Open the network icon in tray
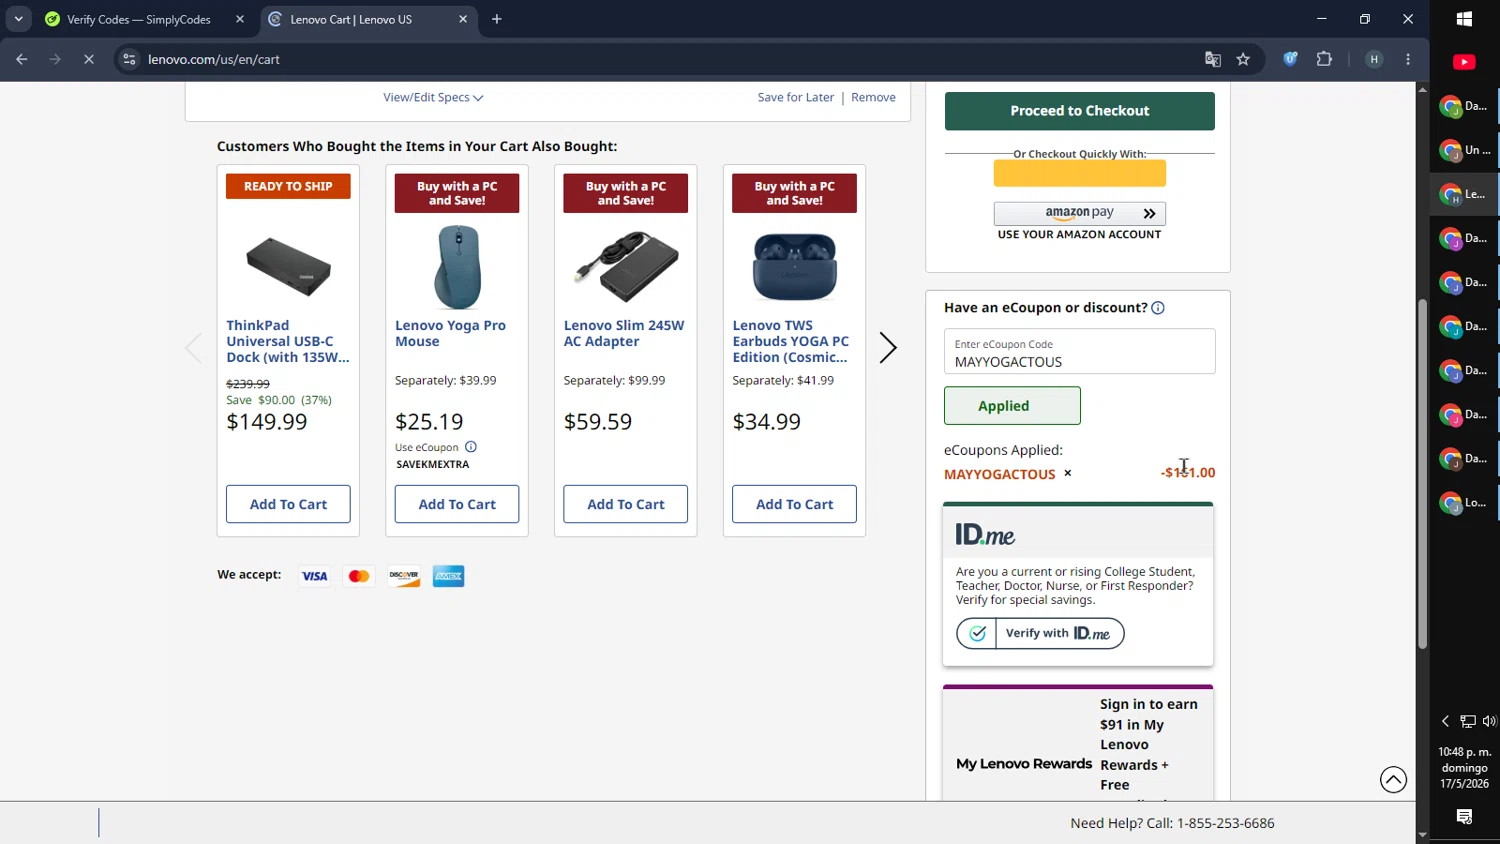This screenshot has width=1500, height=844. point(1467,721)
